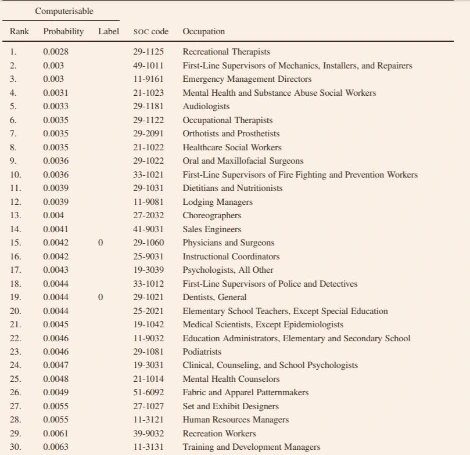Click the 'Occupation' column header
The image size is (470, 455).
pyautogui.click(x=204, y=32)
